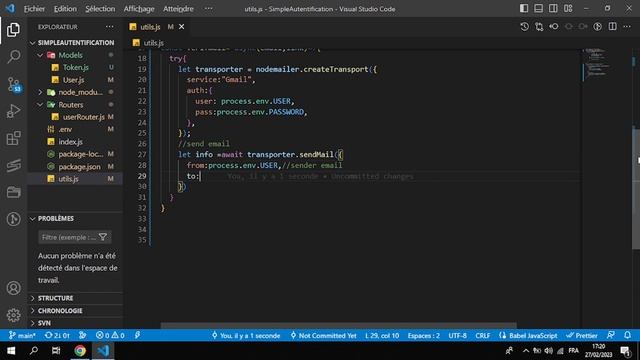Toggle primary side bar layout button

pyautogui.click(x=524, y=9)
